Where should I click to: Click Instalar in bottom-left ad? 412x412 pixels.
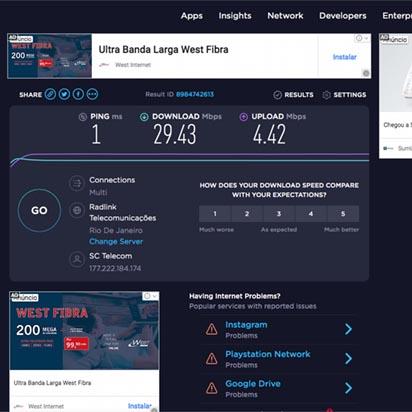pos(140,406)
